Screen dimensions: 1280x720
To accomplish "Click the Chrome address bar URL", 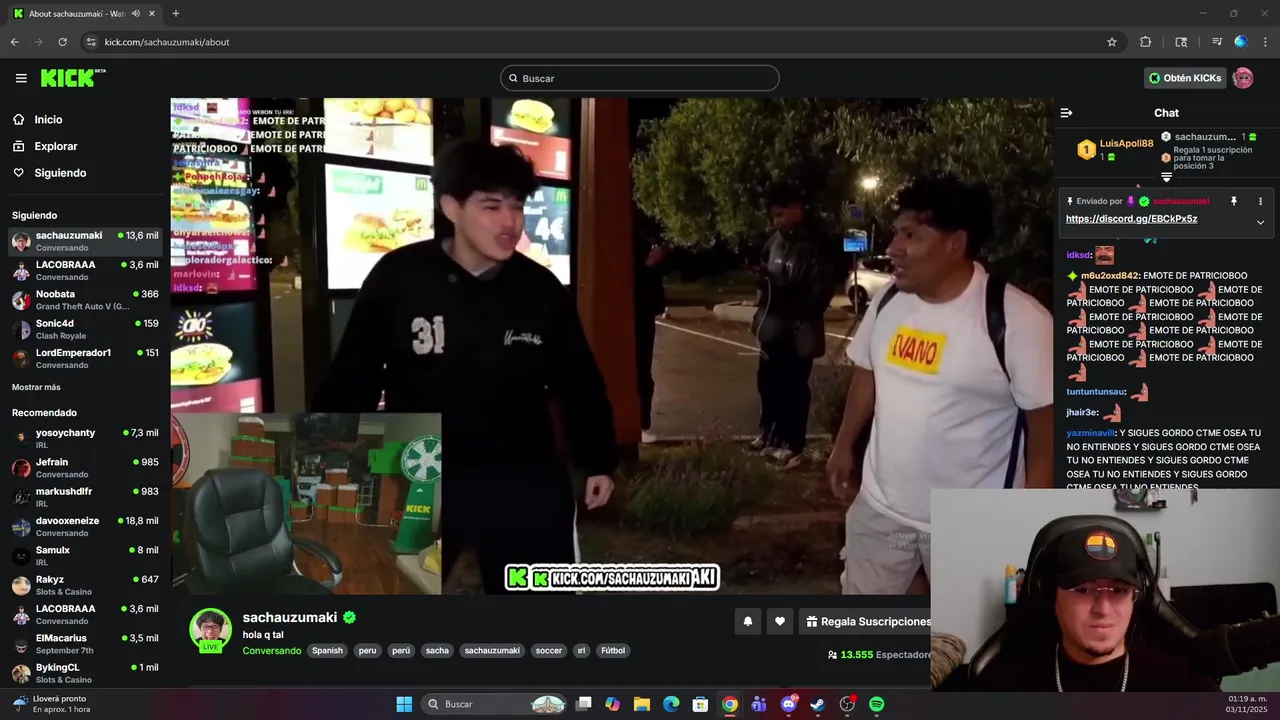I will click(167, 42).
